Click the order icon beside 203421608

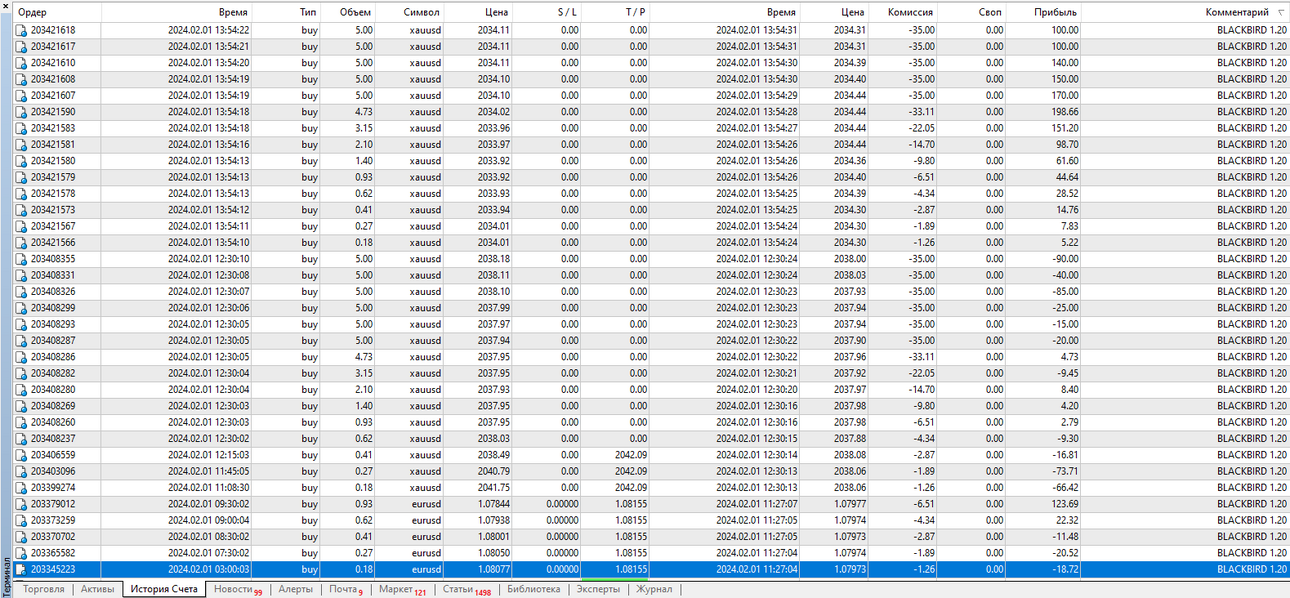[21, 79]
